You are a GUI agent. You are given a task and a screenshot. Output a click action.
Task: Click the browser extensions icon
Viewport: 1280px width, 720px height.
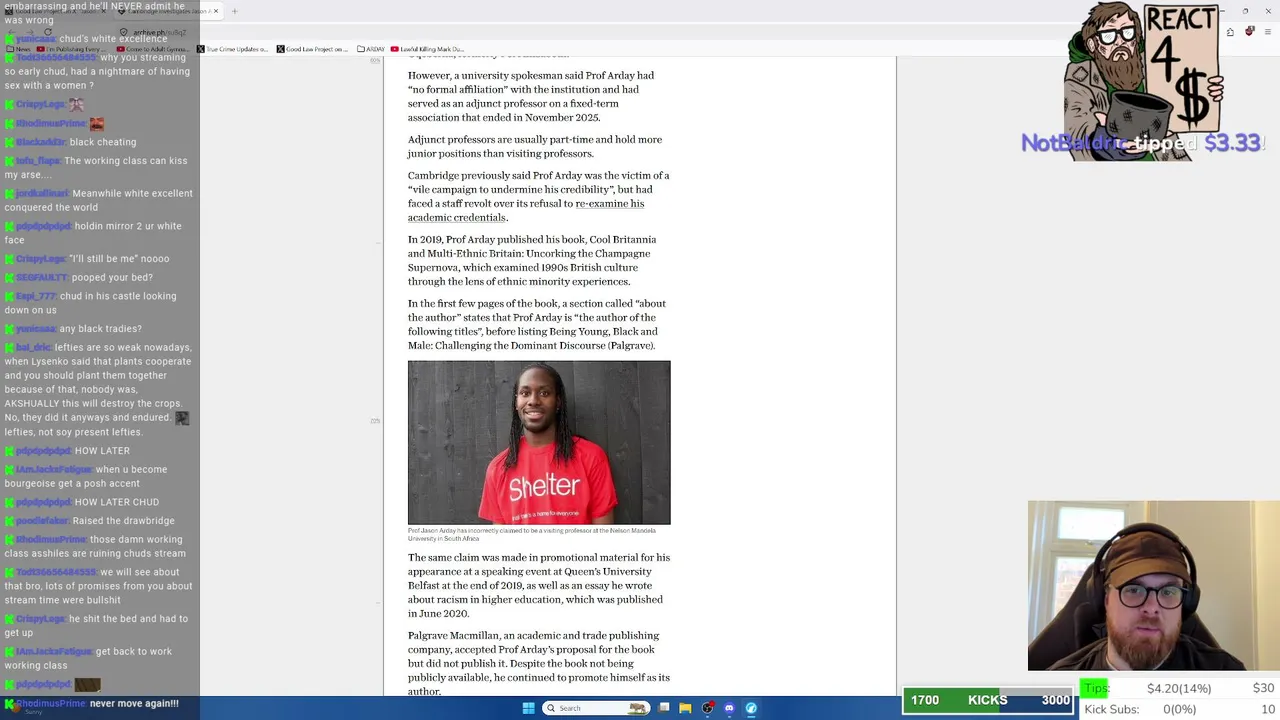[x=1230, y=32]
